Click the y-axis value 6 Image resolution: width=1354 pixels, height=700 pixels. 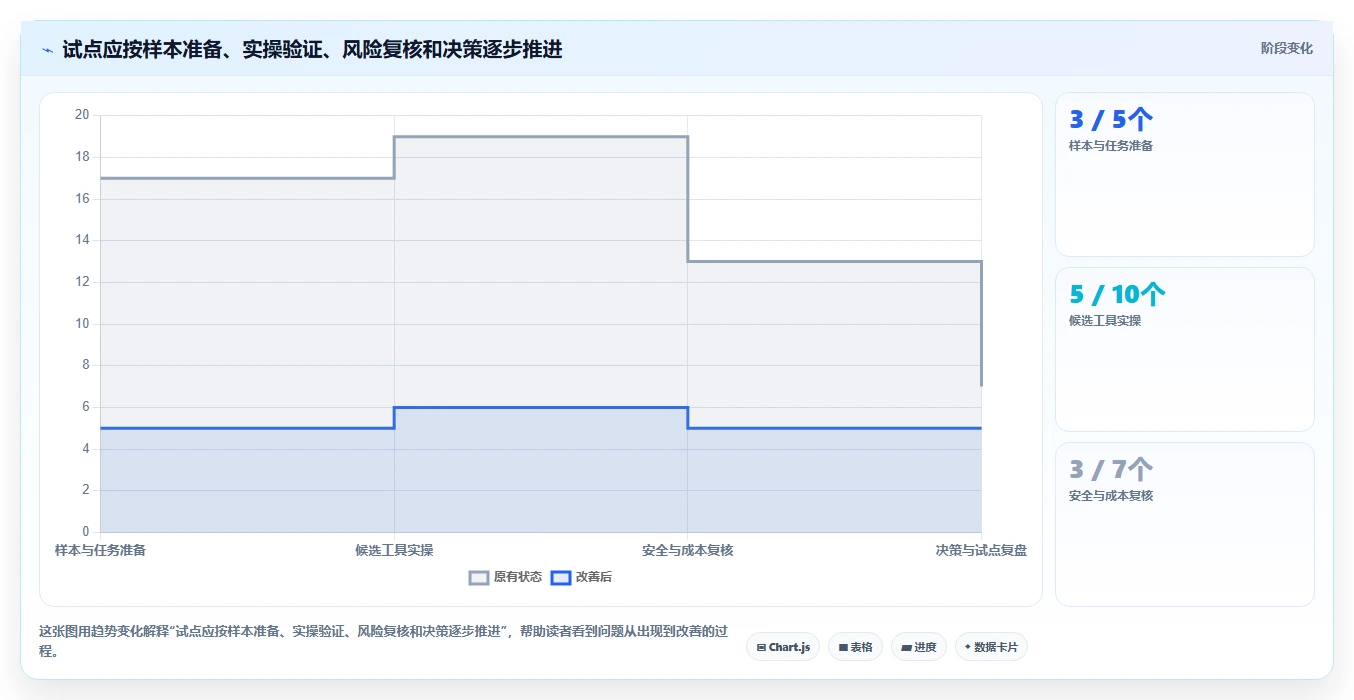point(85,407)
